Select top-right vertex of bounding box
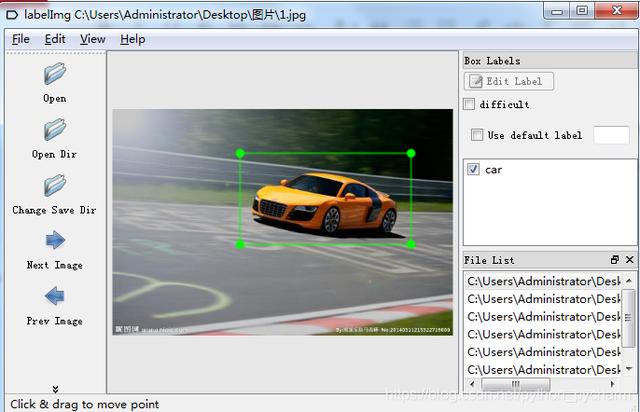 click(411, 153)
